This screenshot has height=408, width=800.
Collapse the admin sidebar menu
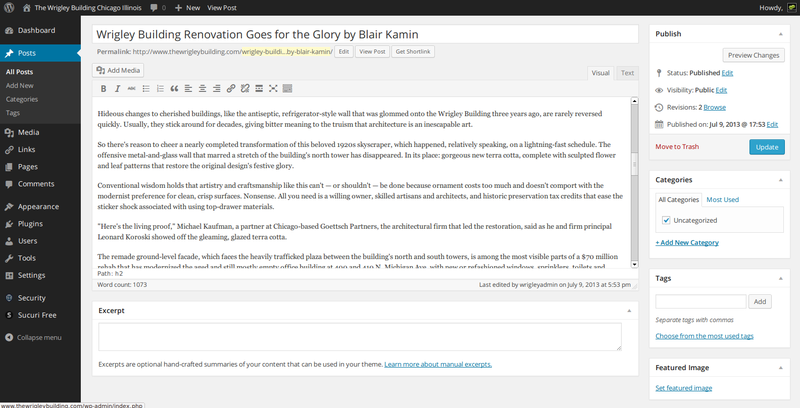pos(34,338)
